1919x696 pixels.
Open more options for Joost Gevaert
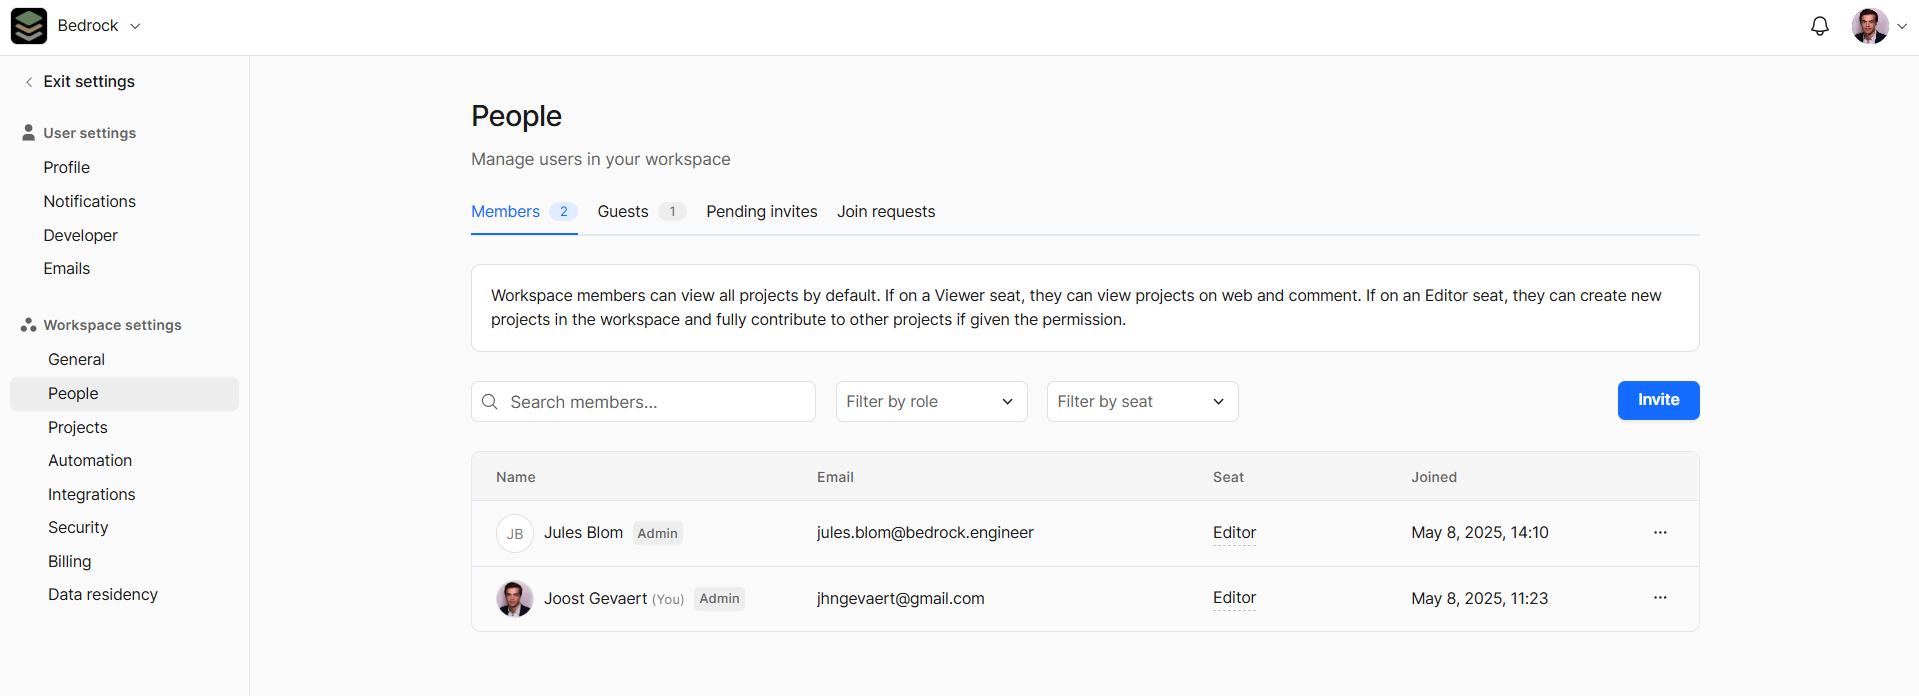[1659, 598]
